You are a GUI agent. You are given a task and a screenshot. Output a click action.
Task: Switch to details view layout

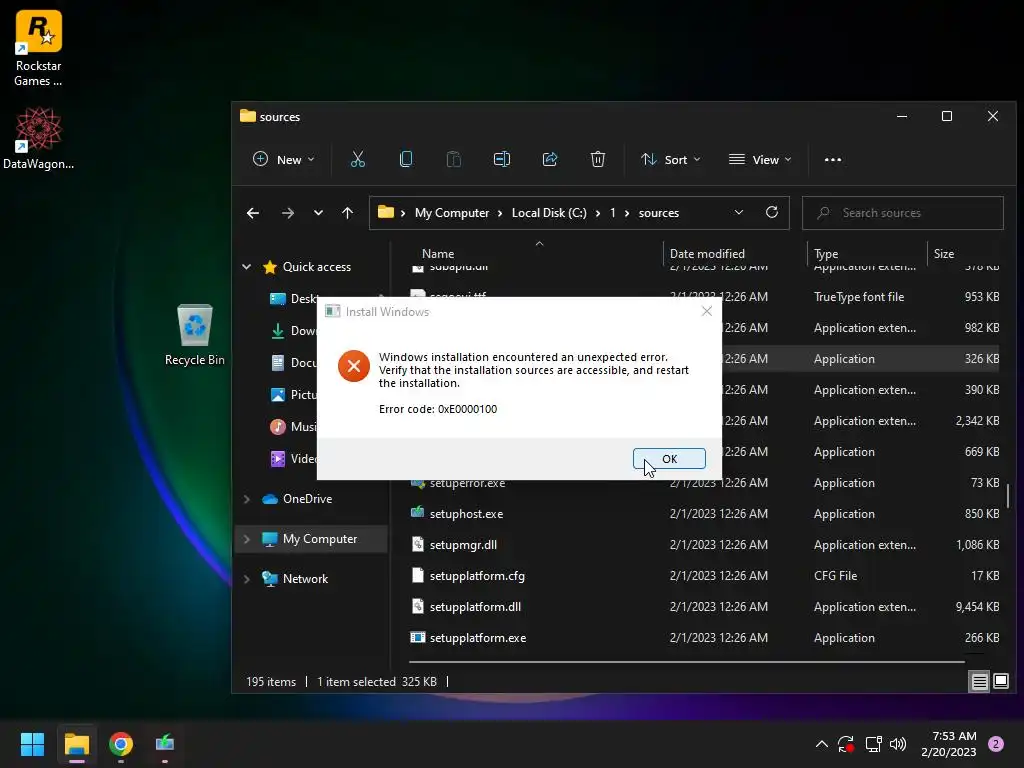pyautogui.click(x=980, y=682)
